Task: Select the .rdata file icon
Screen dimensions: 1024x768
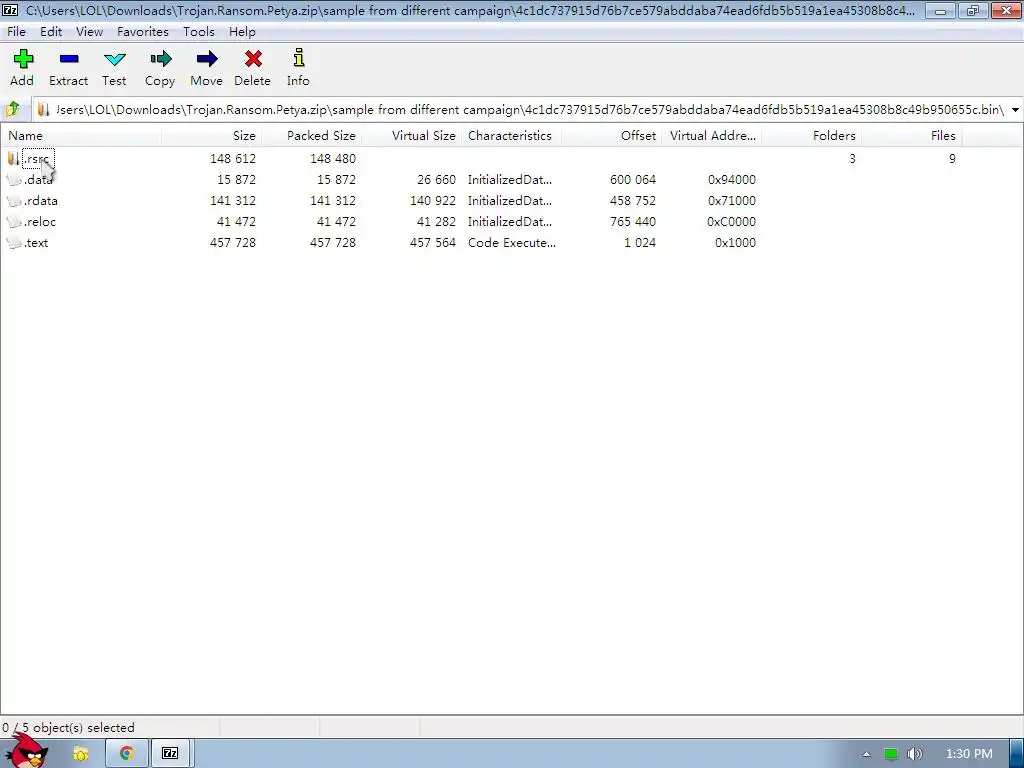Action: (14, 200)
